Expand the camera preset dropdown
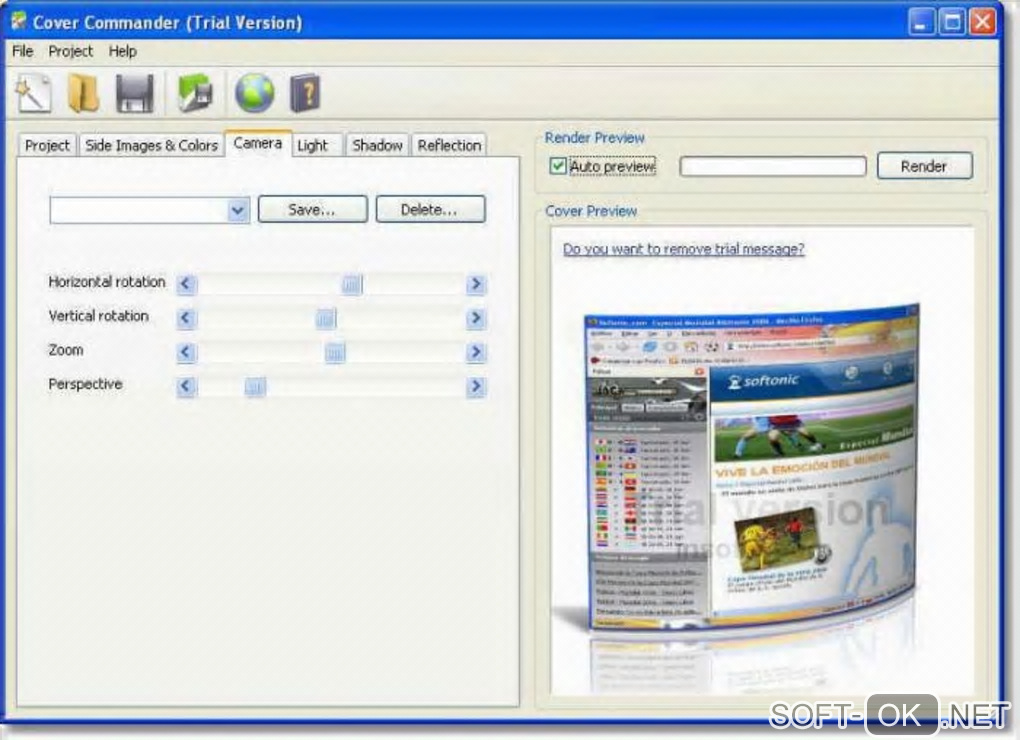 [x=238, y=210]
